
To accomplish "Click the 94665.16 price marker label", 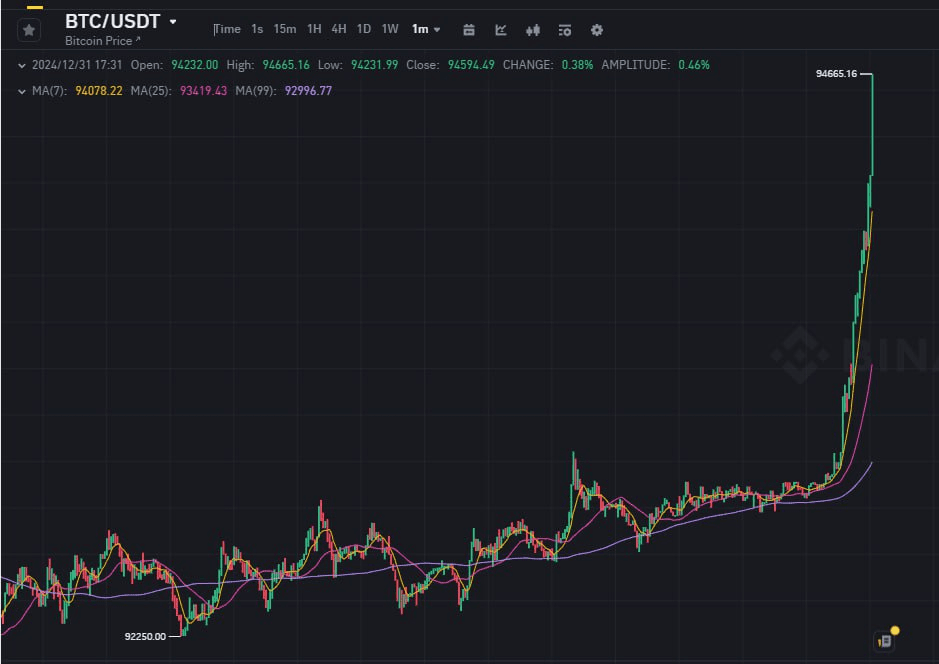I will click(838, 73).
